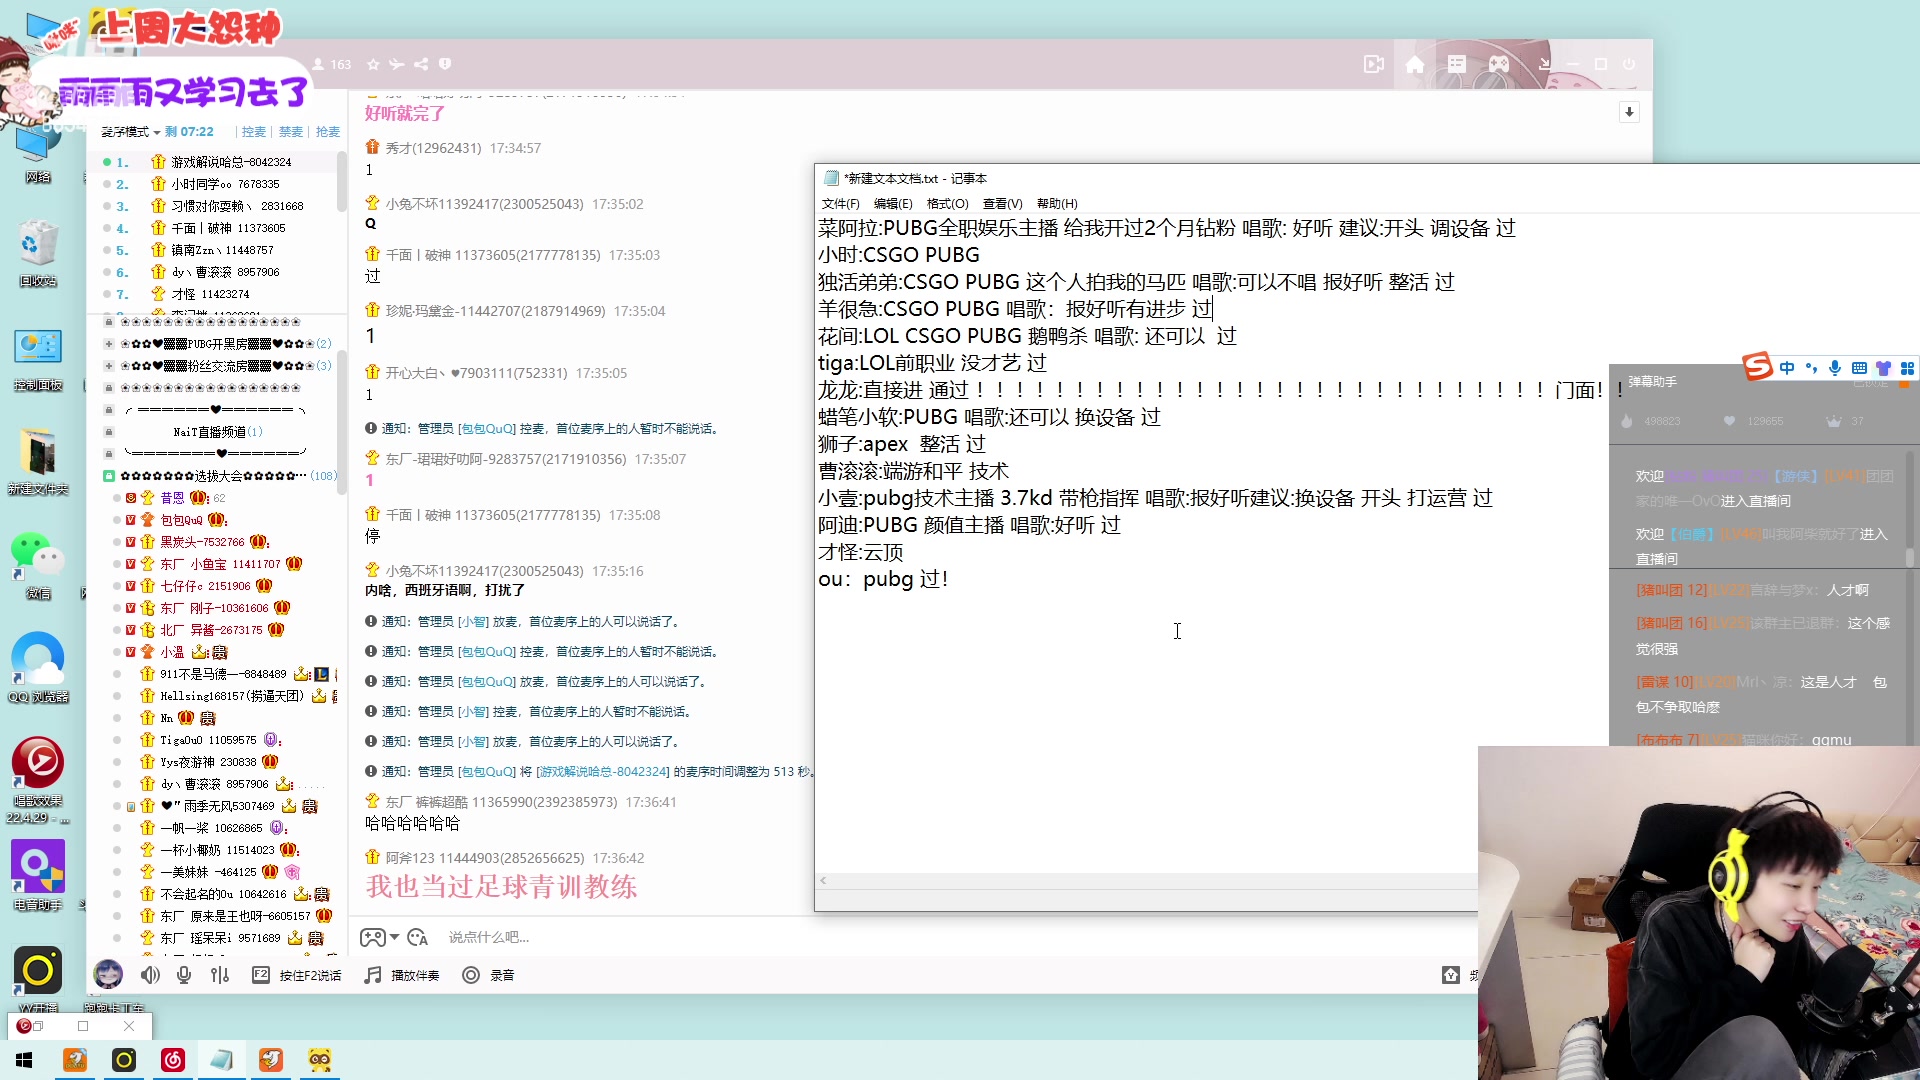Screen dimensions: 1920x1080
Task: Open the Notepad taskbar icon
Action: (x=221, y=1060)
